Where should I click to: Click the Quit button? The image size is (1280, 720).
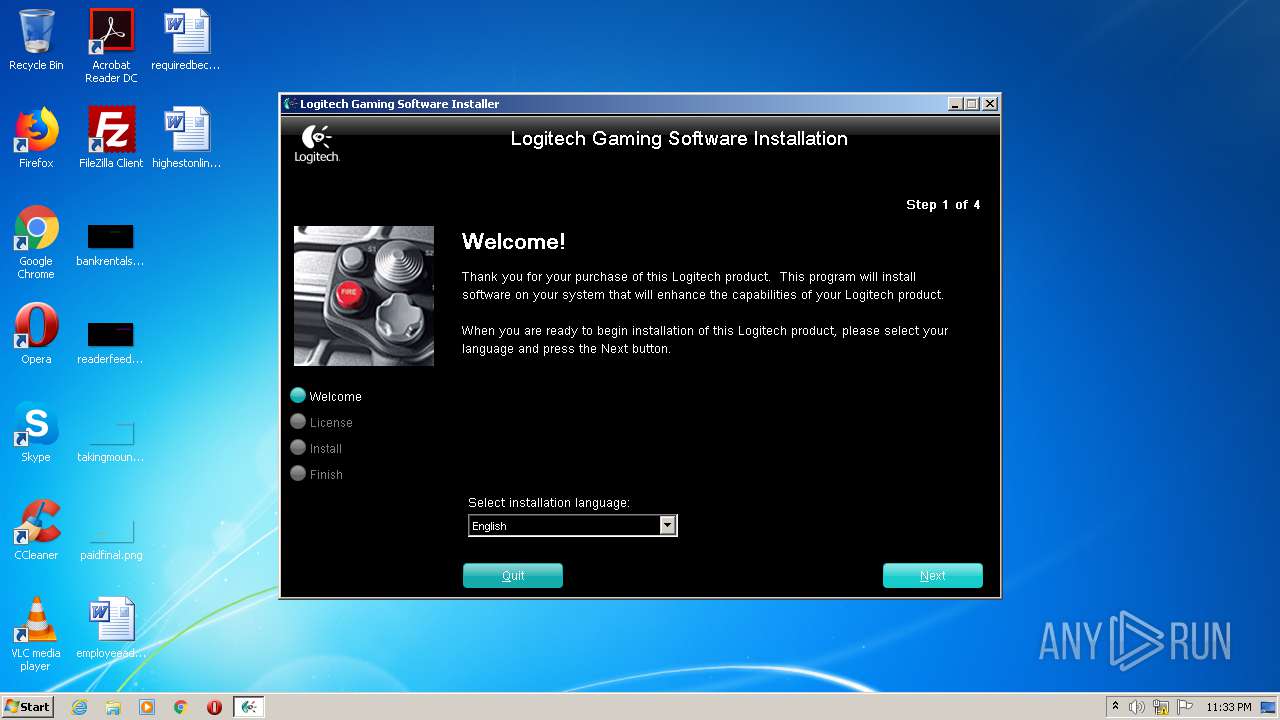(x=513, y=576)
